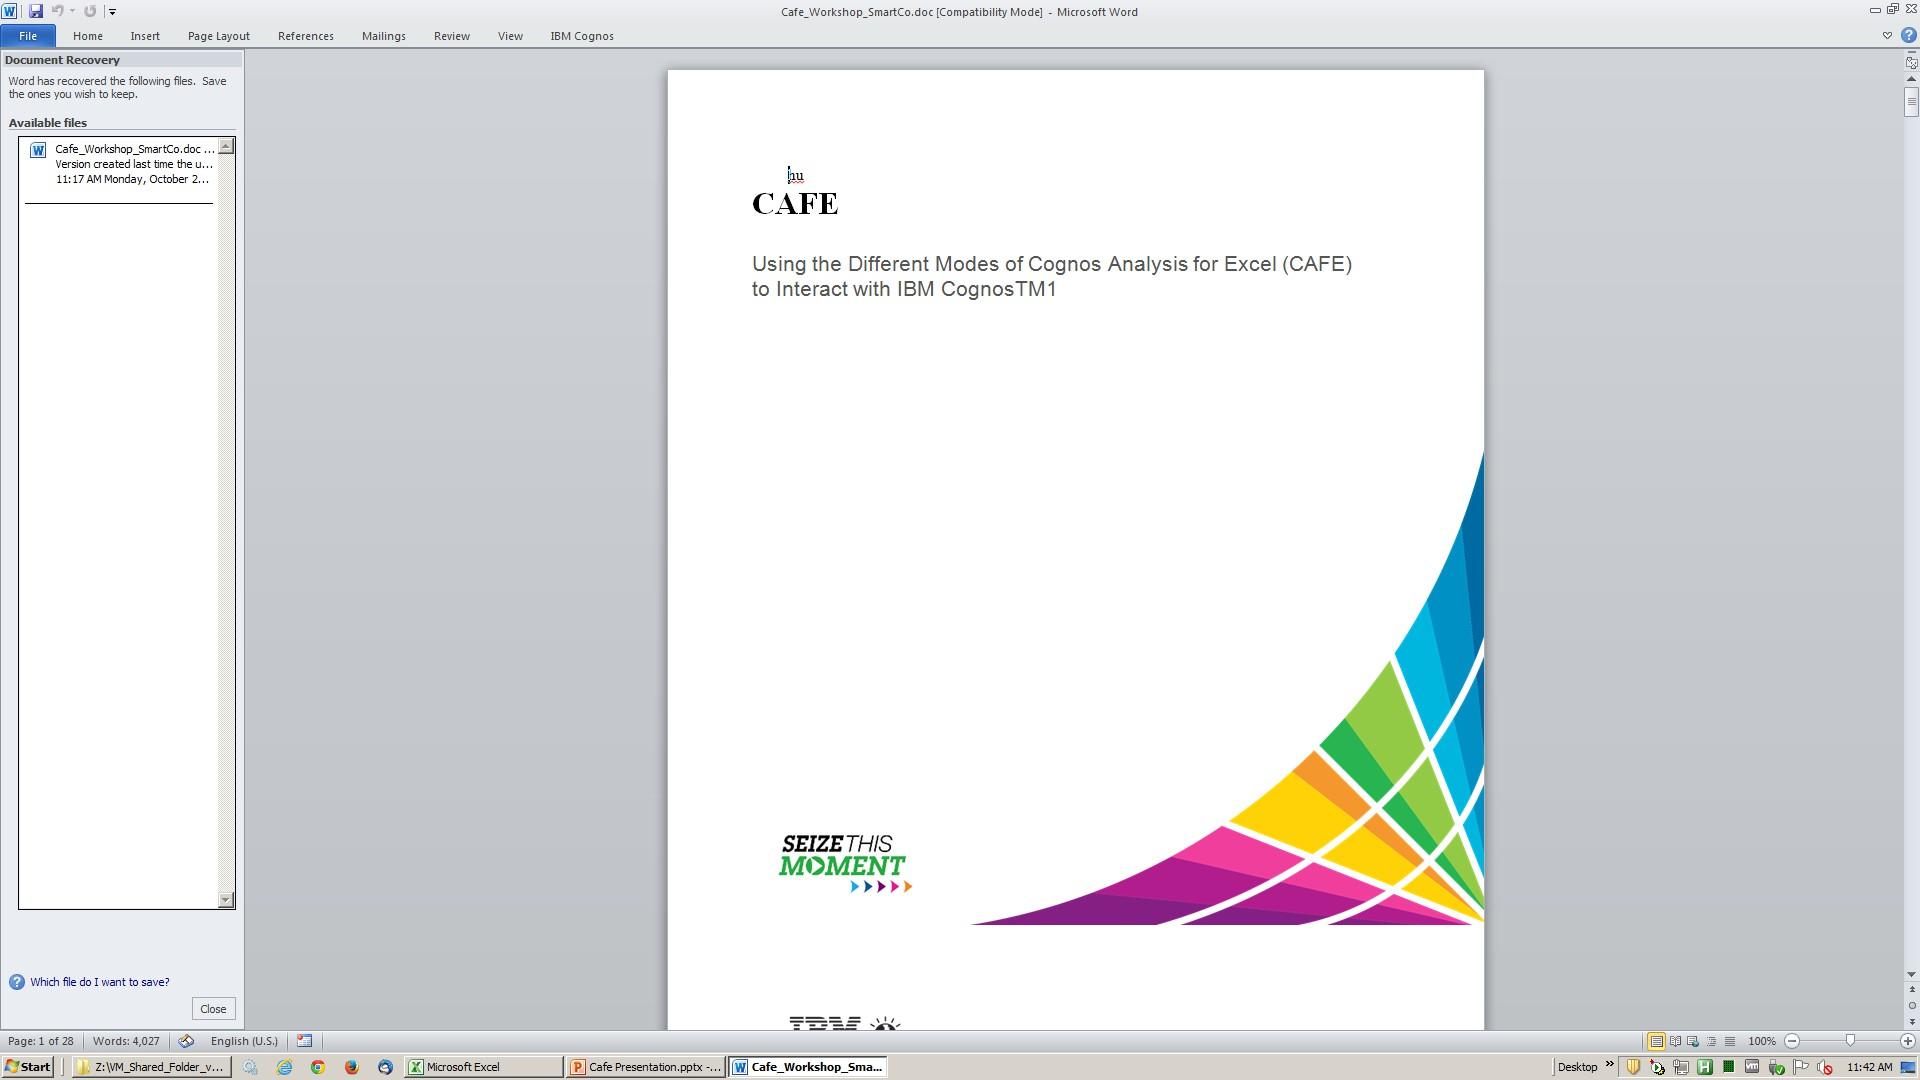Switch to Cafe Presentation.pptx taskbar button

tap(646, 1067)
